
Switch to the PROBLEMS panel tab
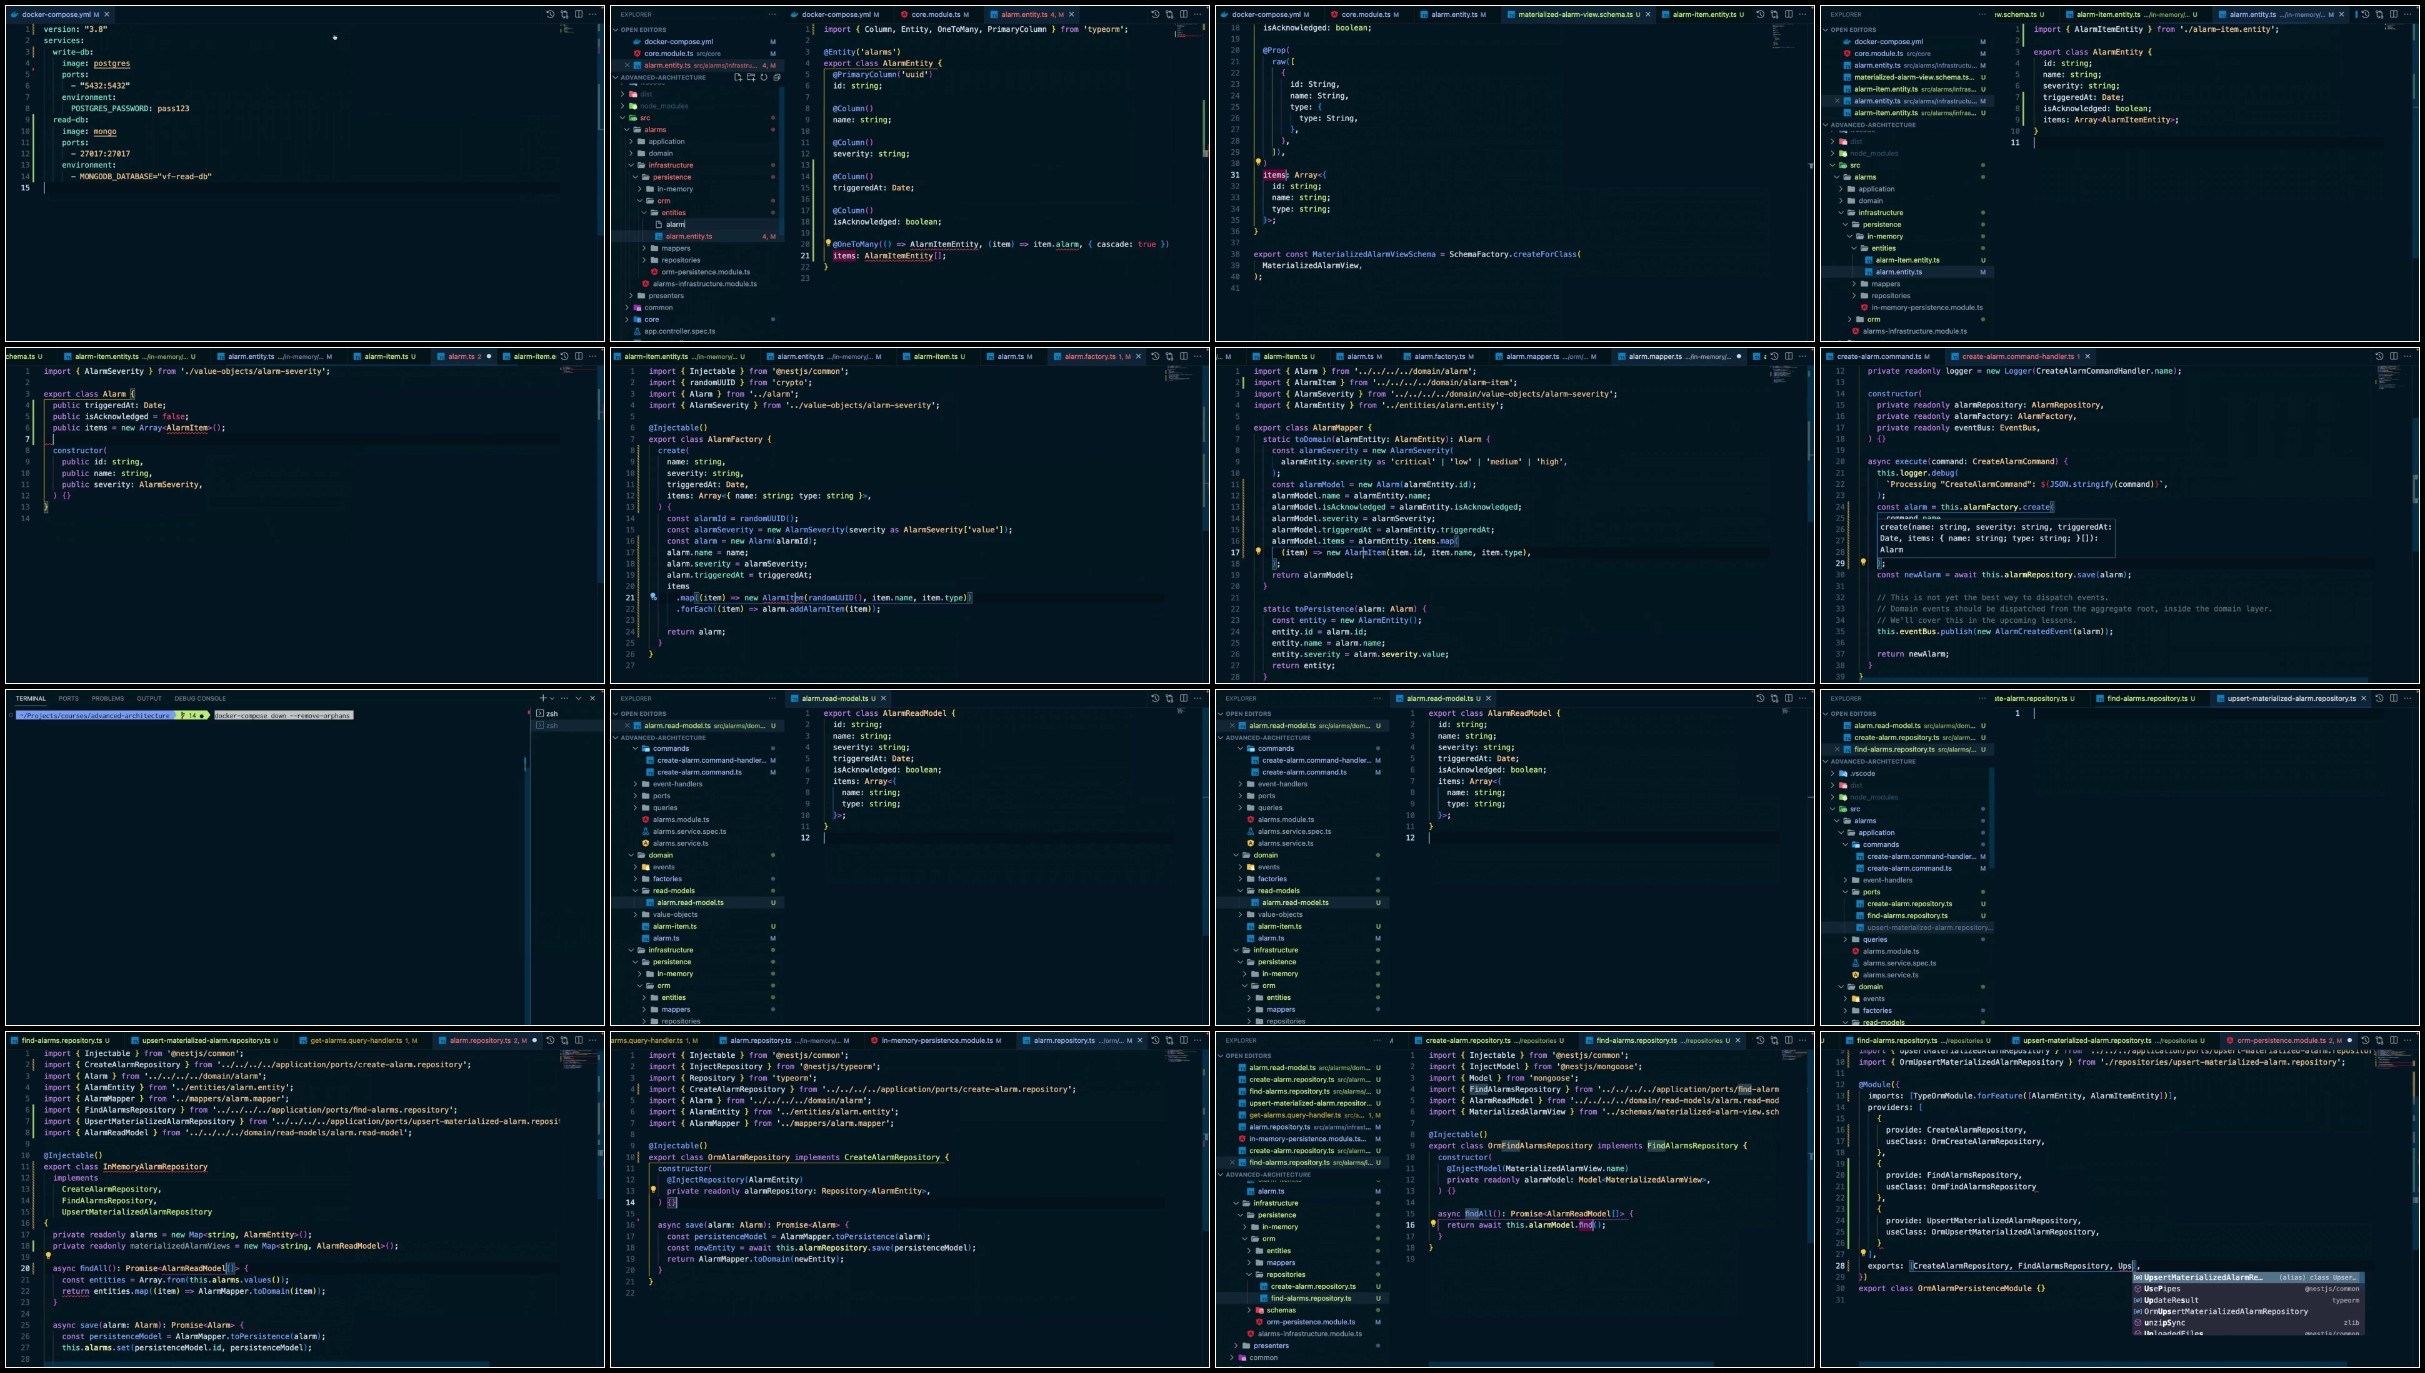pyautogui.click(x=108, y=698)
